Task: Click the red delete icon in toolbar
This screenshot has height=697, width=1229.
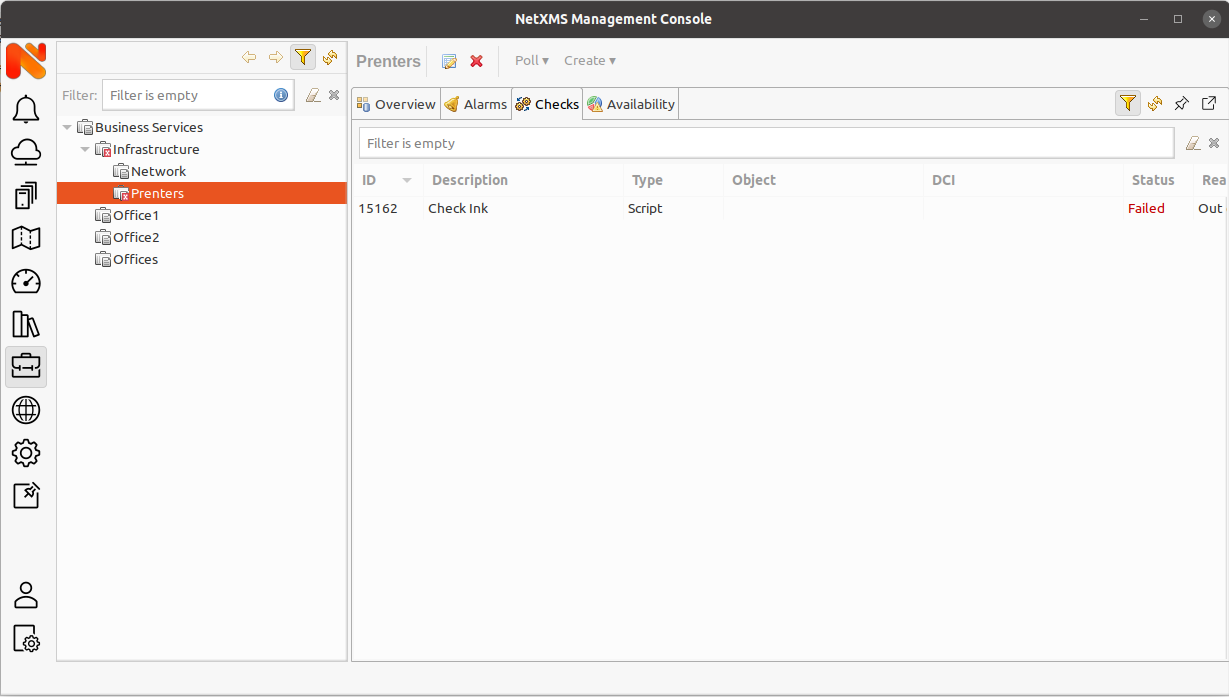Action: 477,61
